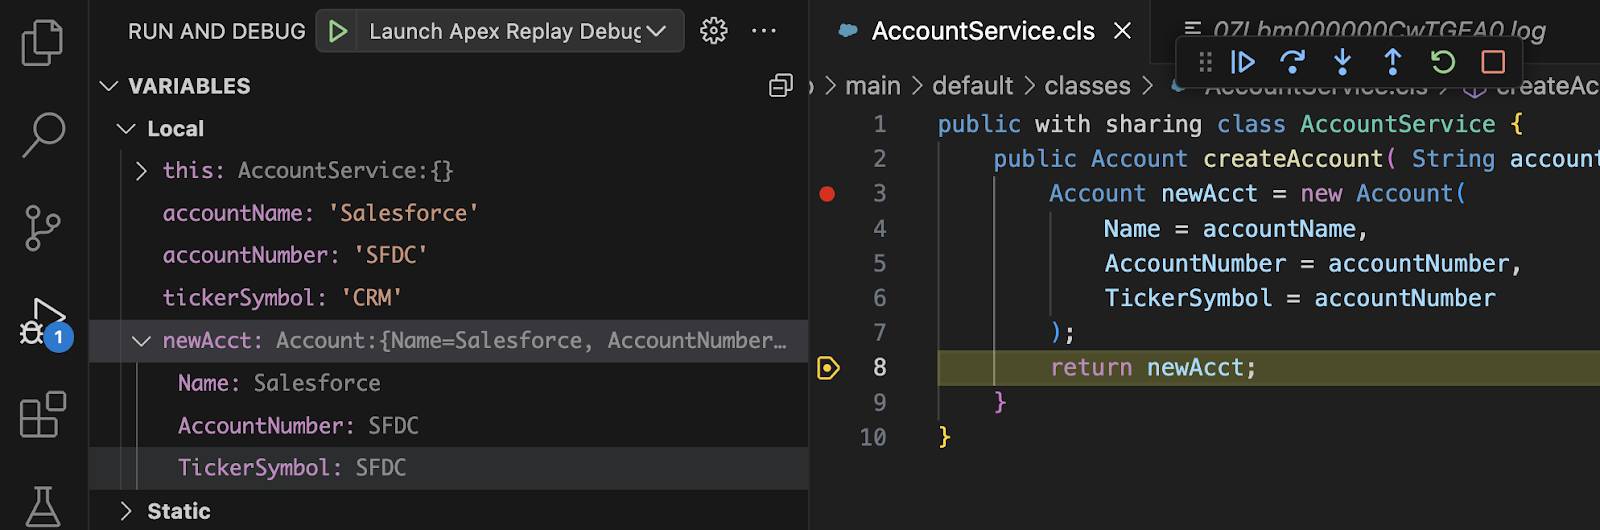Expand the Static scope
Image resolution: width=1600 pixels, height=530 pixels.
coord(126,511)
